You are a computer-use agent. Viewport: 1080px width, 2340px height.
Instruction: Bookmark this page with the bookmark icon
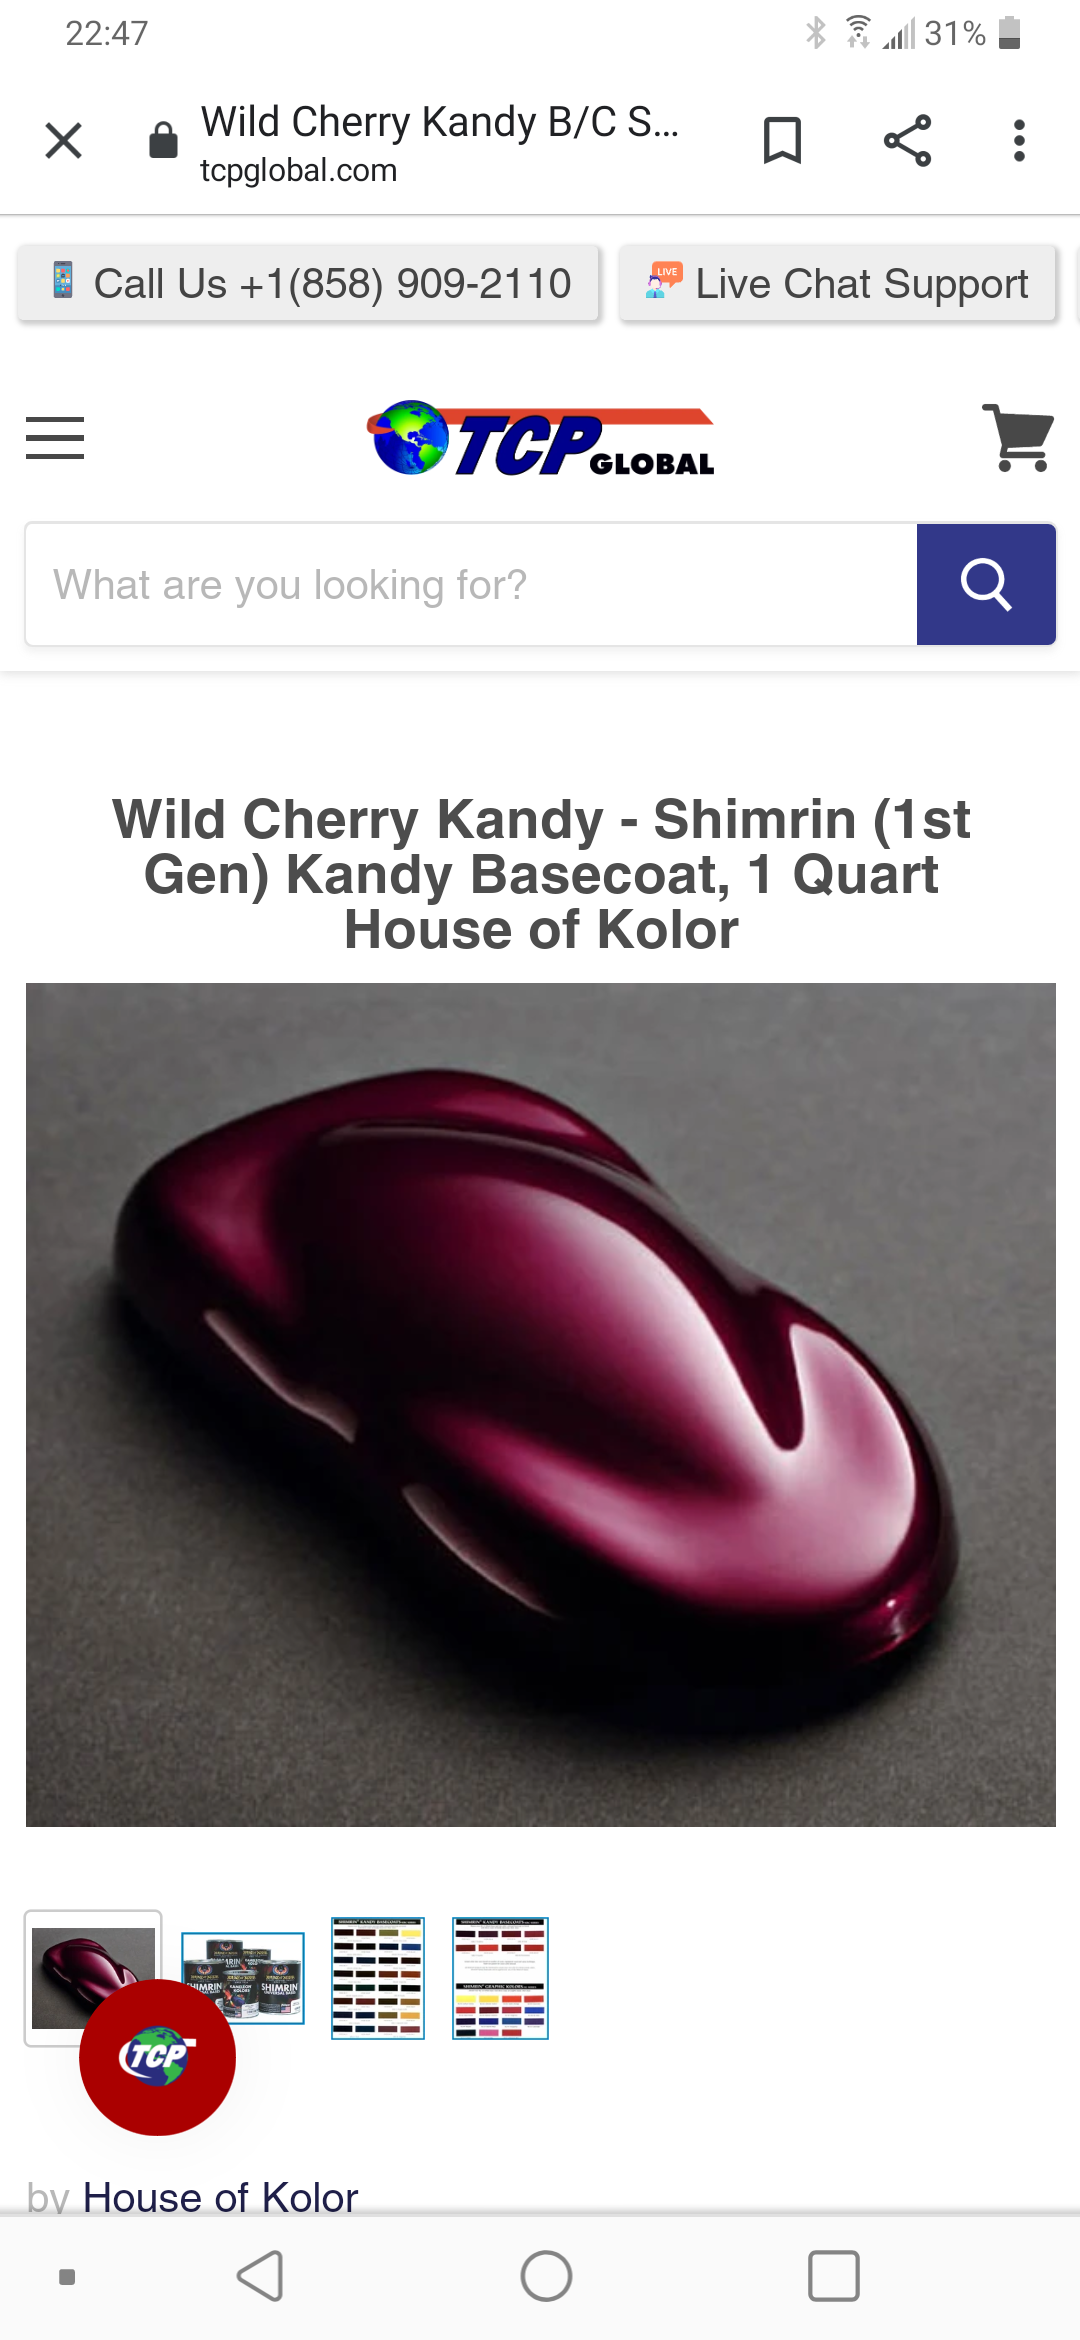pos(782,140)
